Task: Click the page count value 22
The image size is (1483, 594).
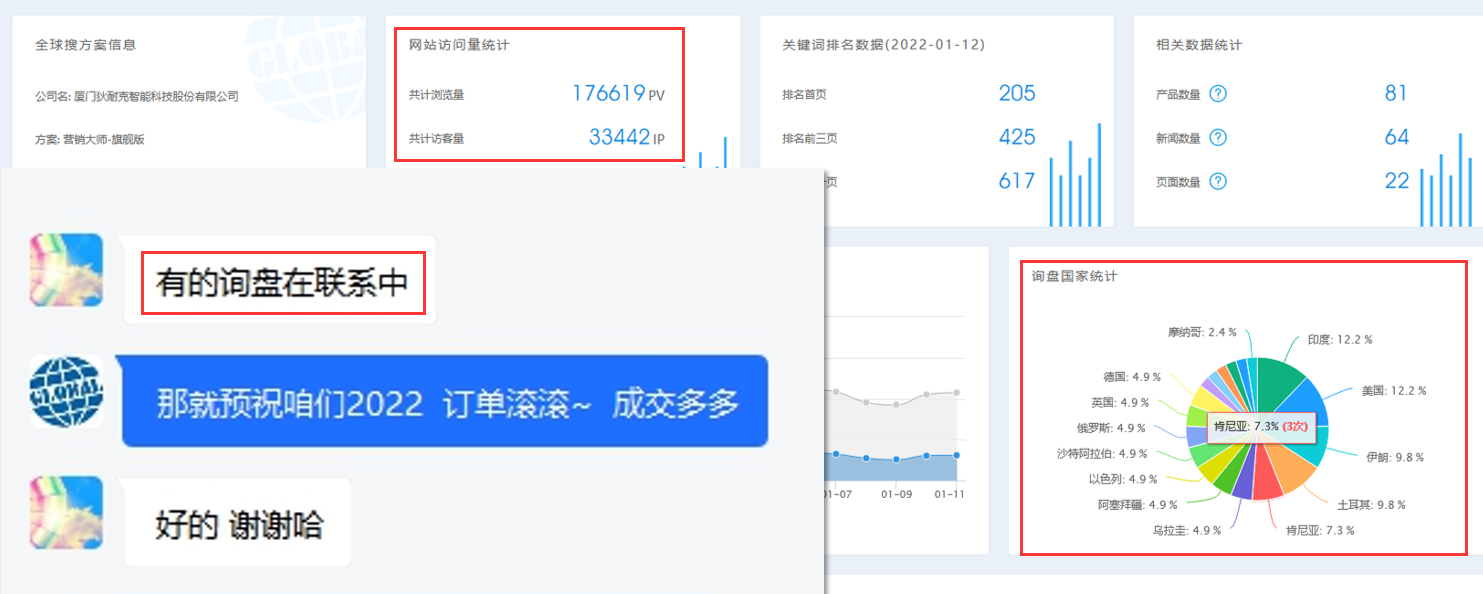Action: [x=1396, y=182]
